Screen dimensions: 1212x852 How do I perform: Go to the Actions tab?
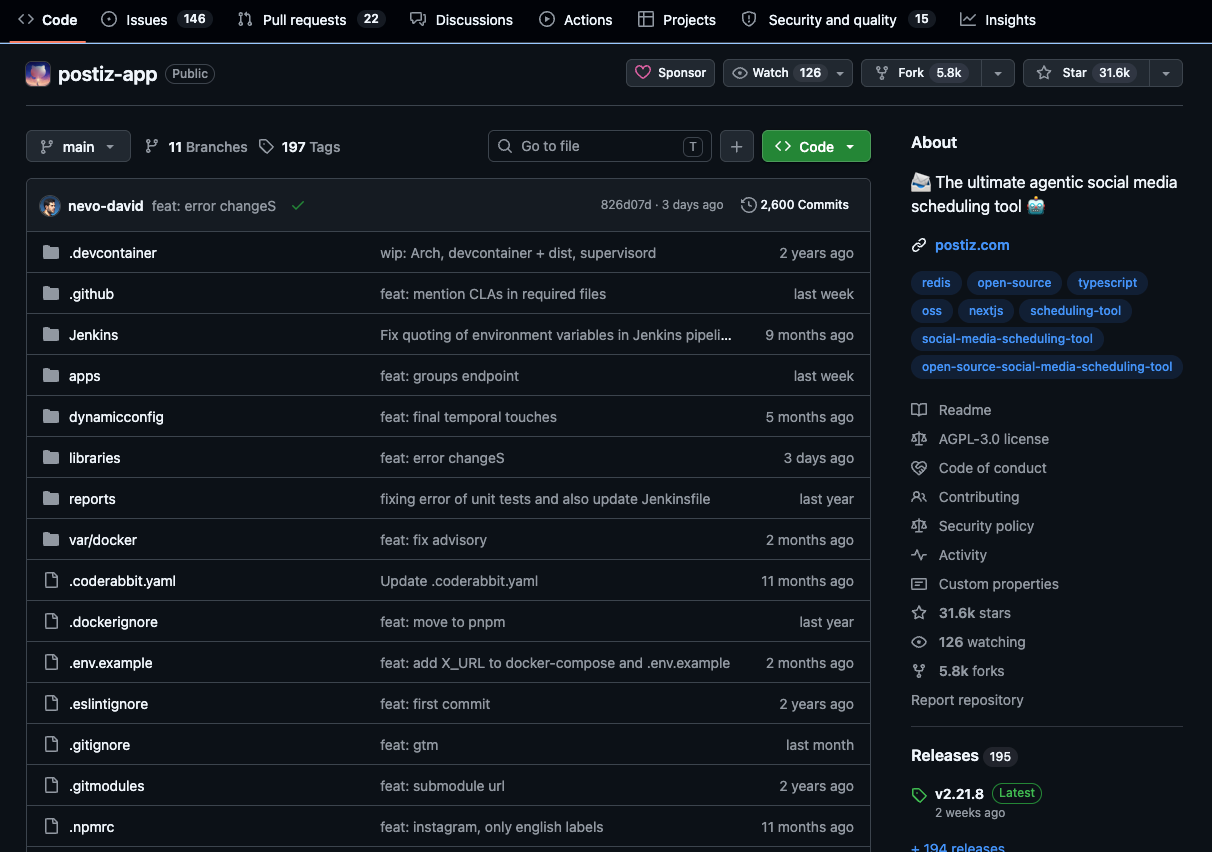575,20
